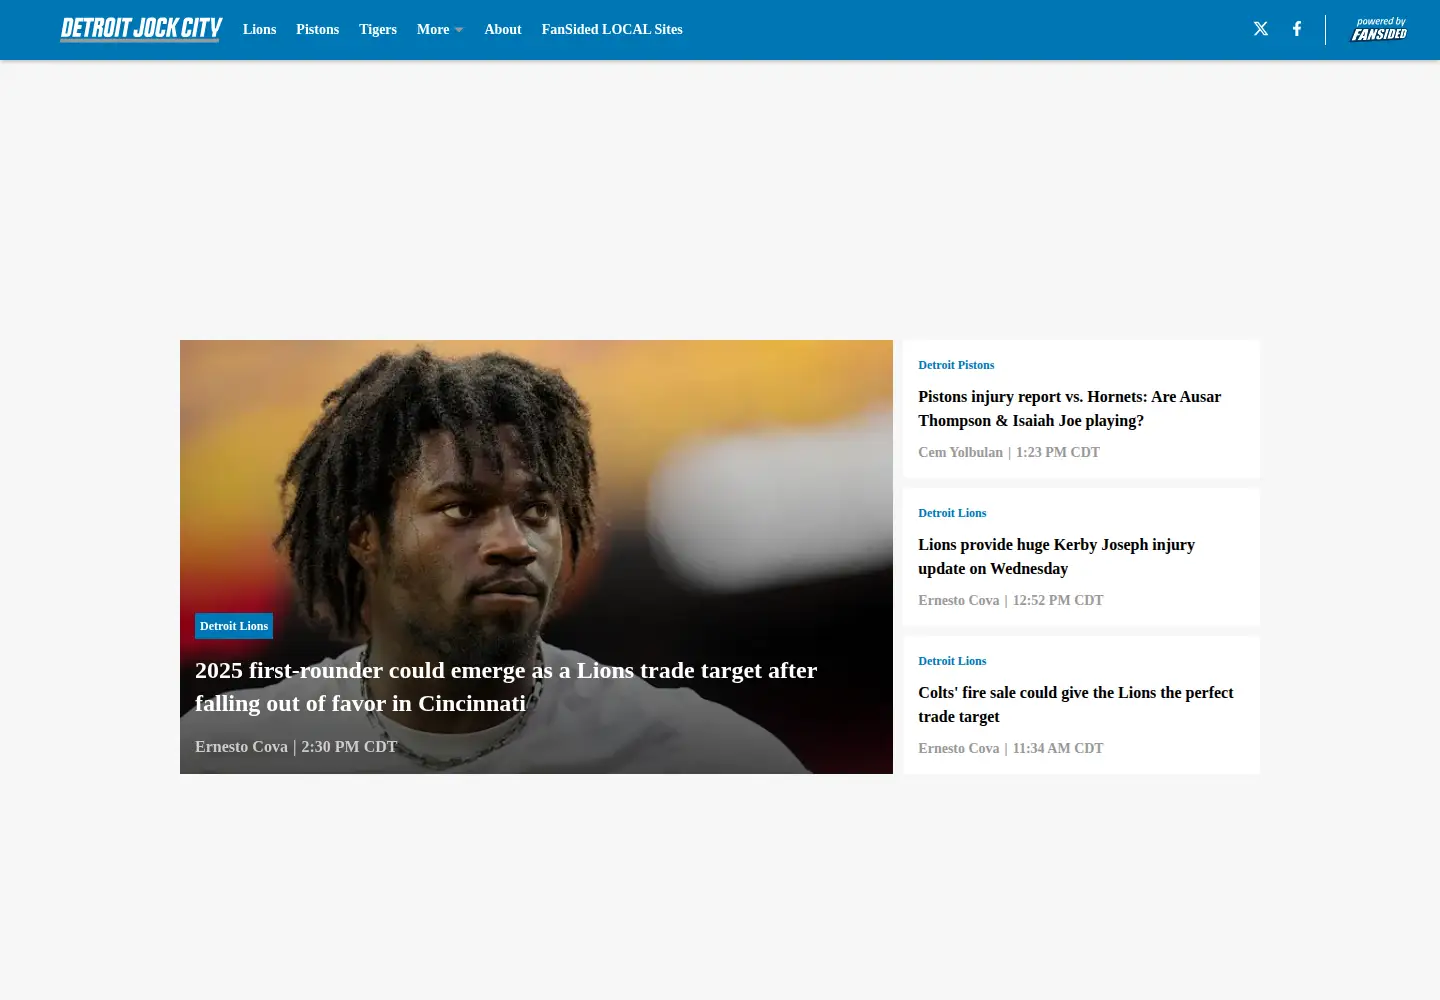Click the 1:23 PM CDT timestamp
The image size is (1440, 1000).
tap(1058, 452)
